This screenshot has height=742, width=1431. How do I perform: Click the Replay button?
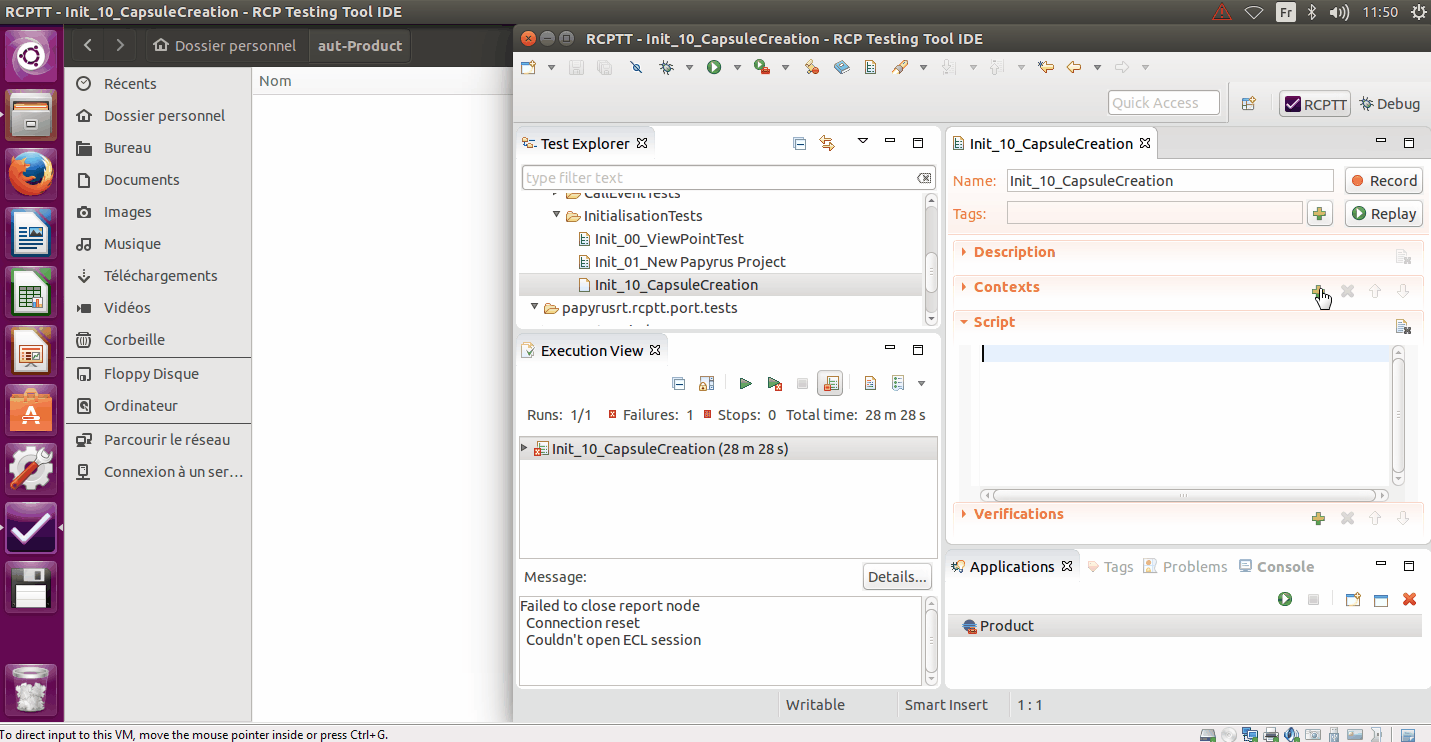click(x=1384, y=214)
